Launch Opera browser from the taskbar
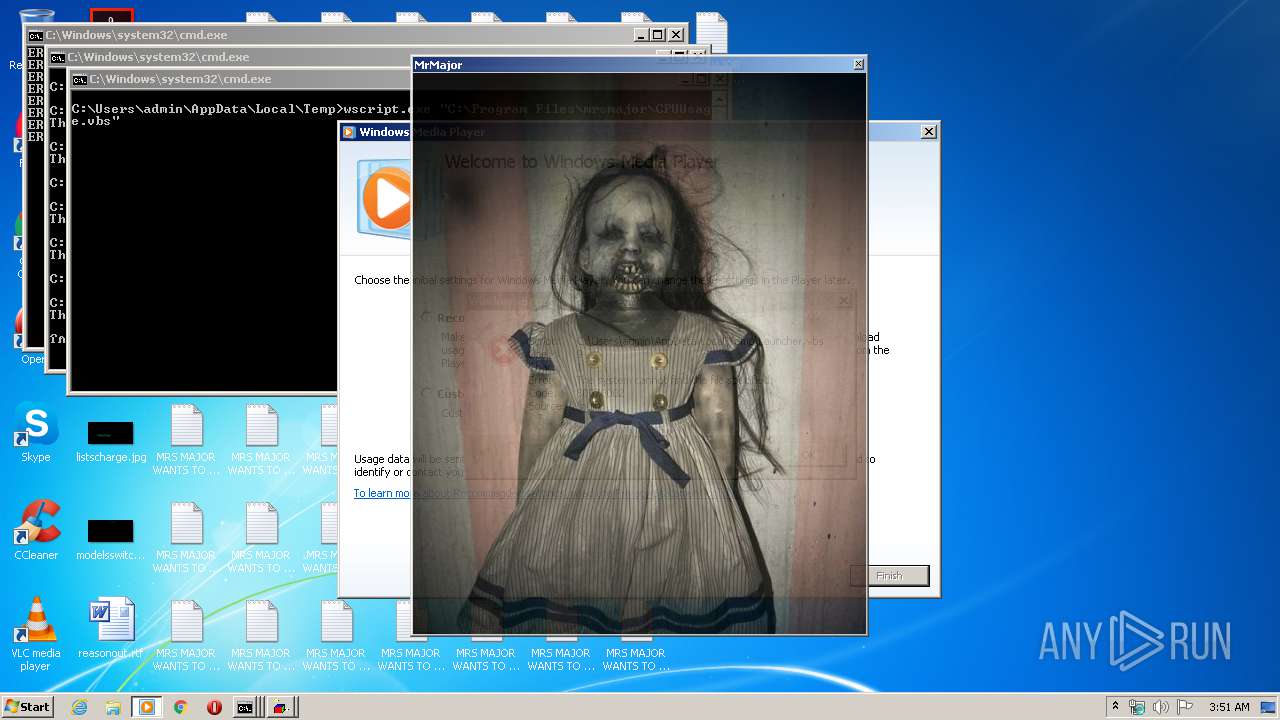Screen dimensions: 1280x720 [214, 707]
